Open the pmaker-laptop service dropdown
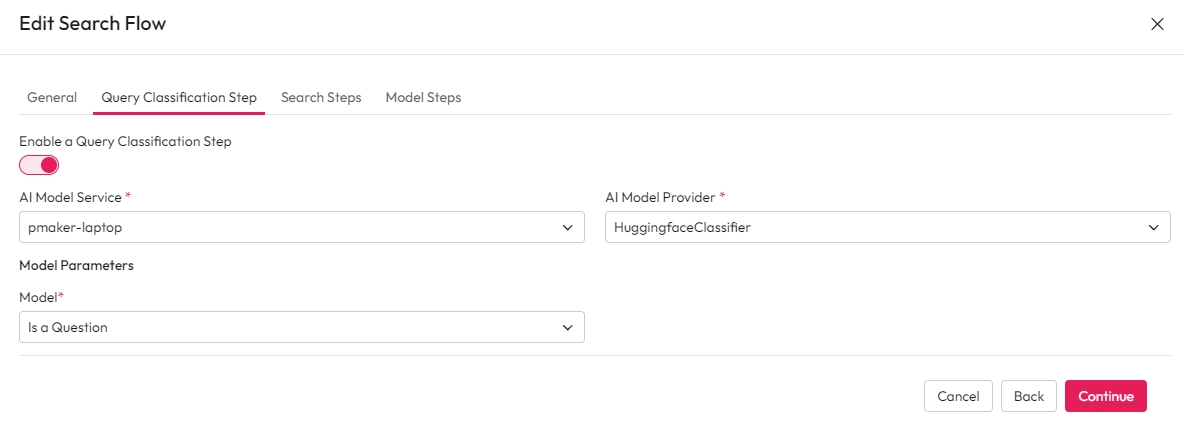Image resolution: width=1184 pixels, height=427 pixels. (x=290, y=228)
